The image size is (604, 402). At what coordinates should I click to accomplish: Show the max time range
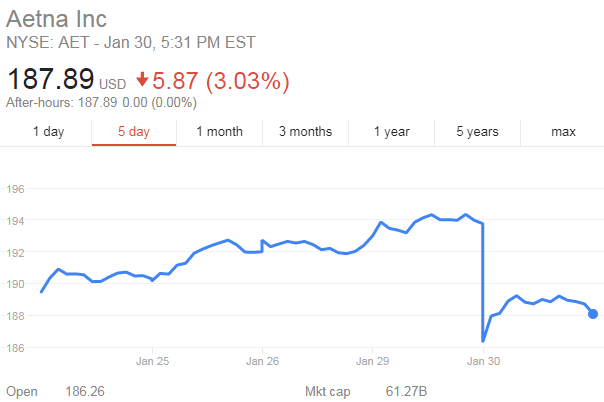(563, 132)
